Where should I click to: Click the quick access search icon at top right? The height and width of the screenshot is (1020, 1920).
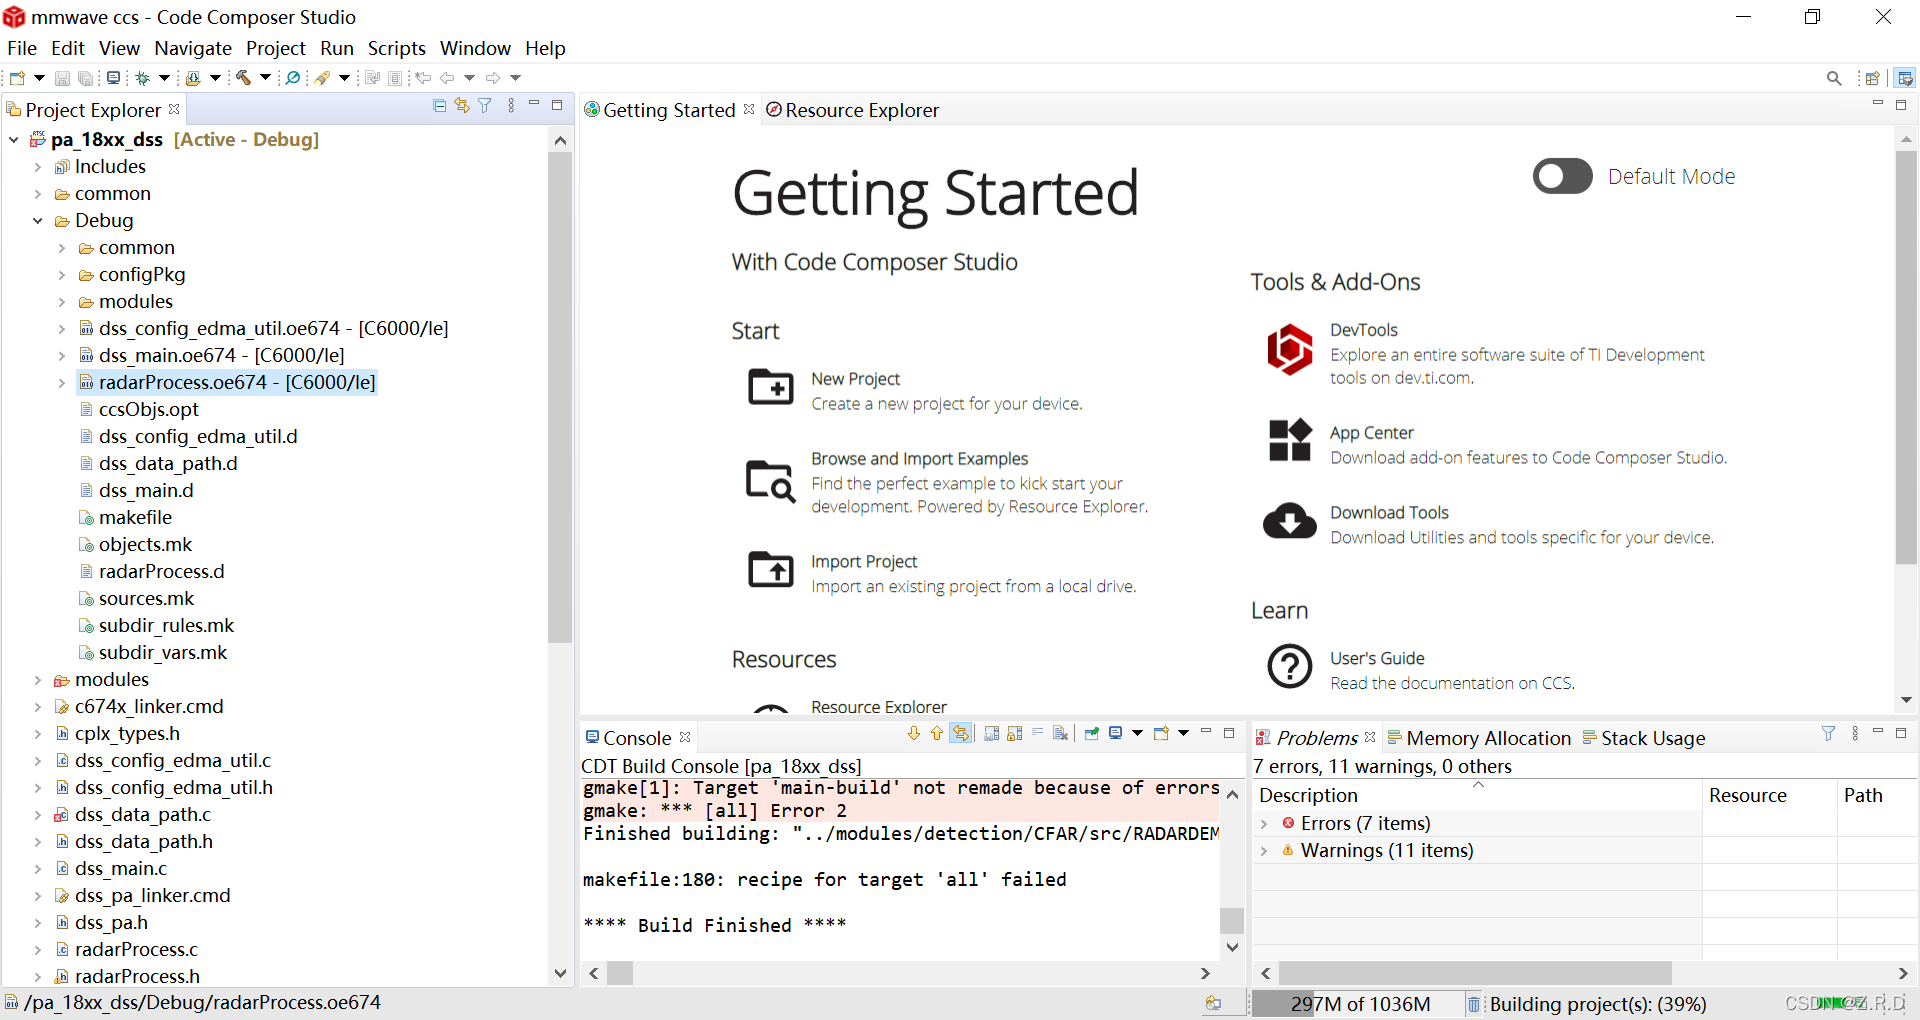(1834, 78)
